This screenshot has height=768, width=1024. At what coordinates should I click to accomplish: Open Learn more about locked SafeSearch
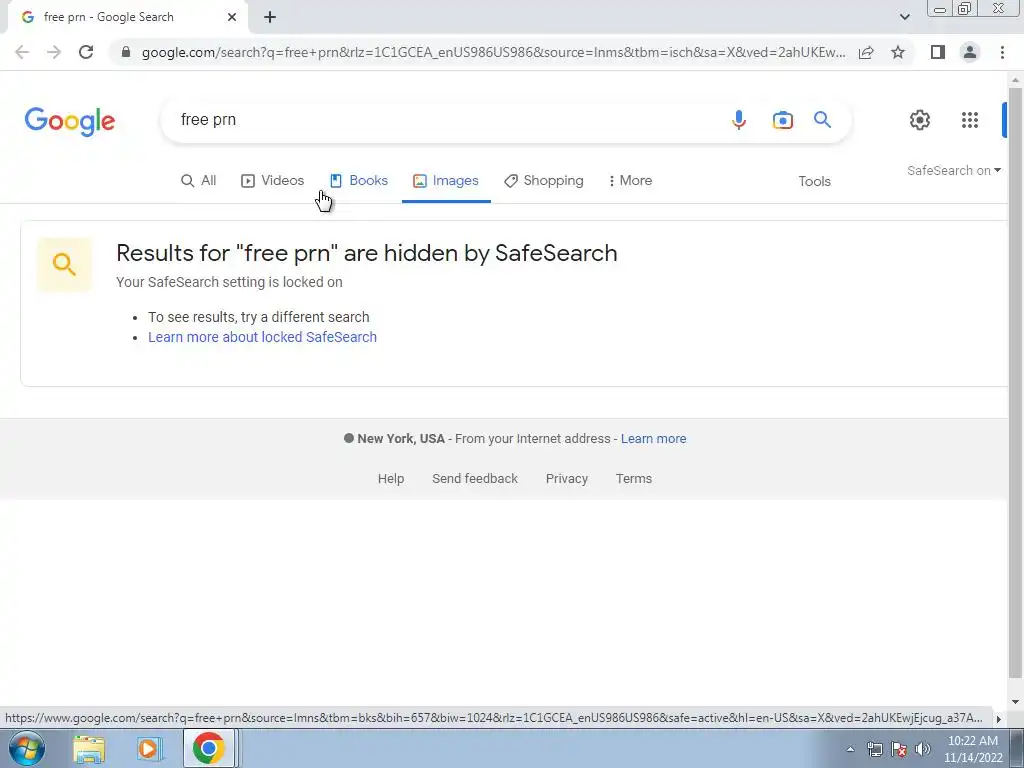[x=263, y=337]
